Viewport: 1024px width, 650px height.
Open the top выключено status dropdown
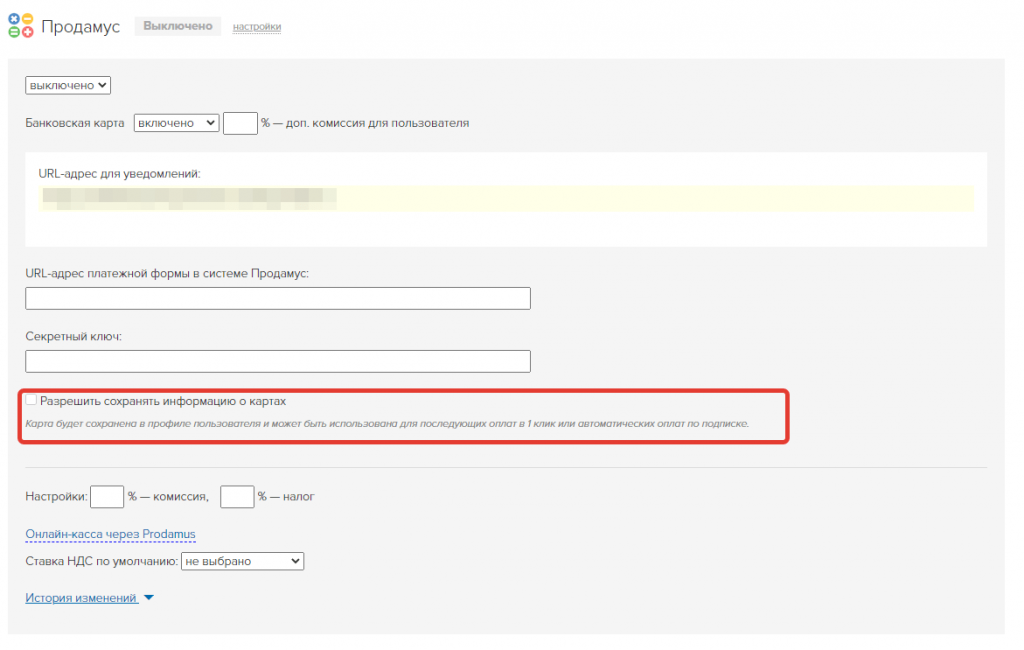(x=68, y=86)
